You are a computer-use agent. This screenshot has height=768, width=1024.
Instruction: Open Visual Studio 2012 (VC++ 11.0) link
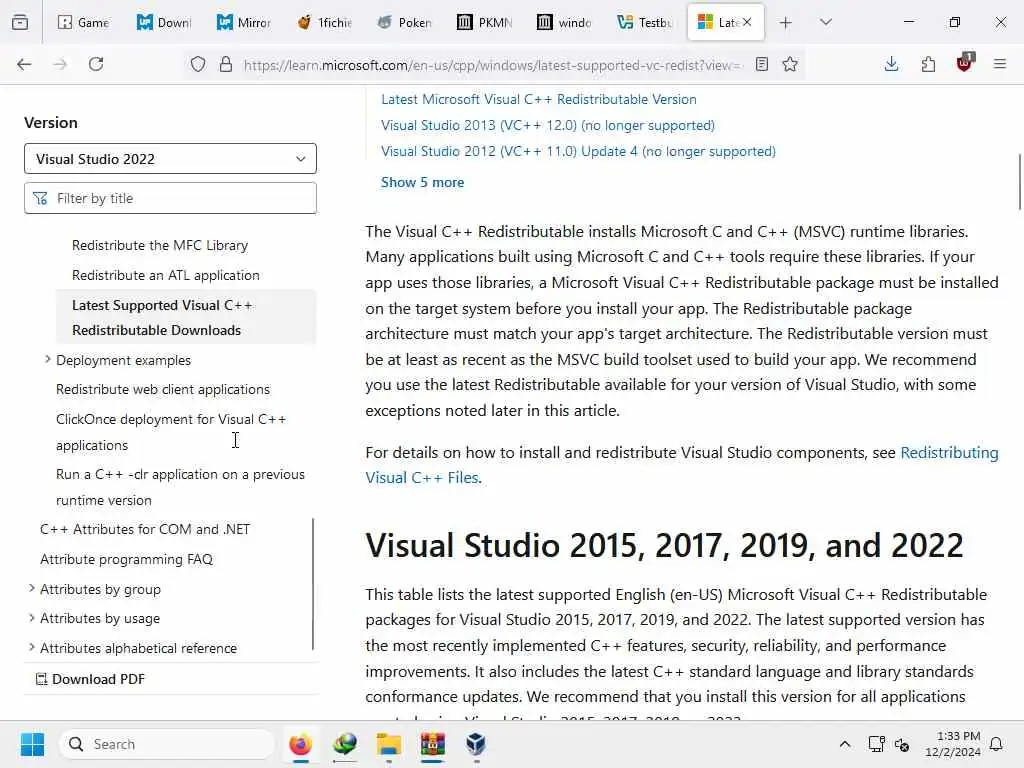coord(579,152)
